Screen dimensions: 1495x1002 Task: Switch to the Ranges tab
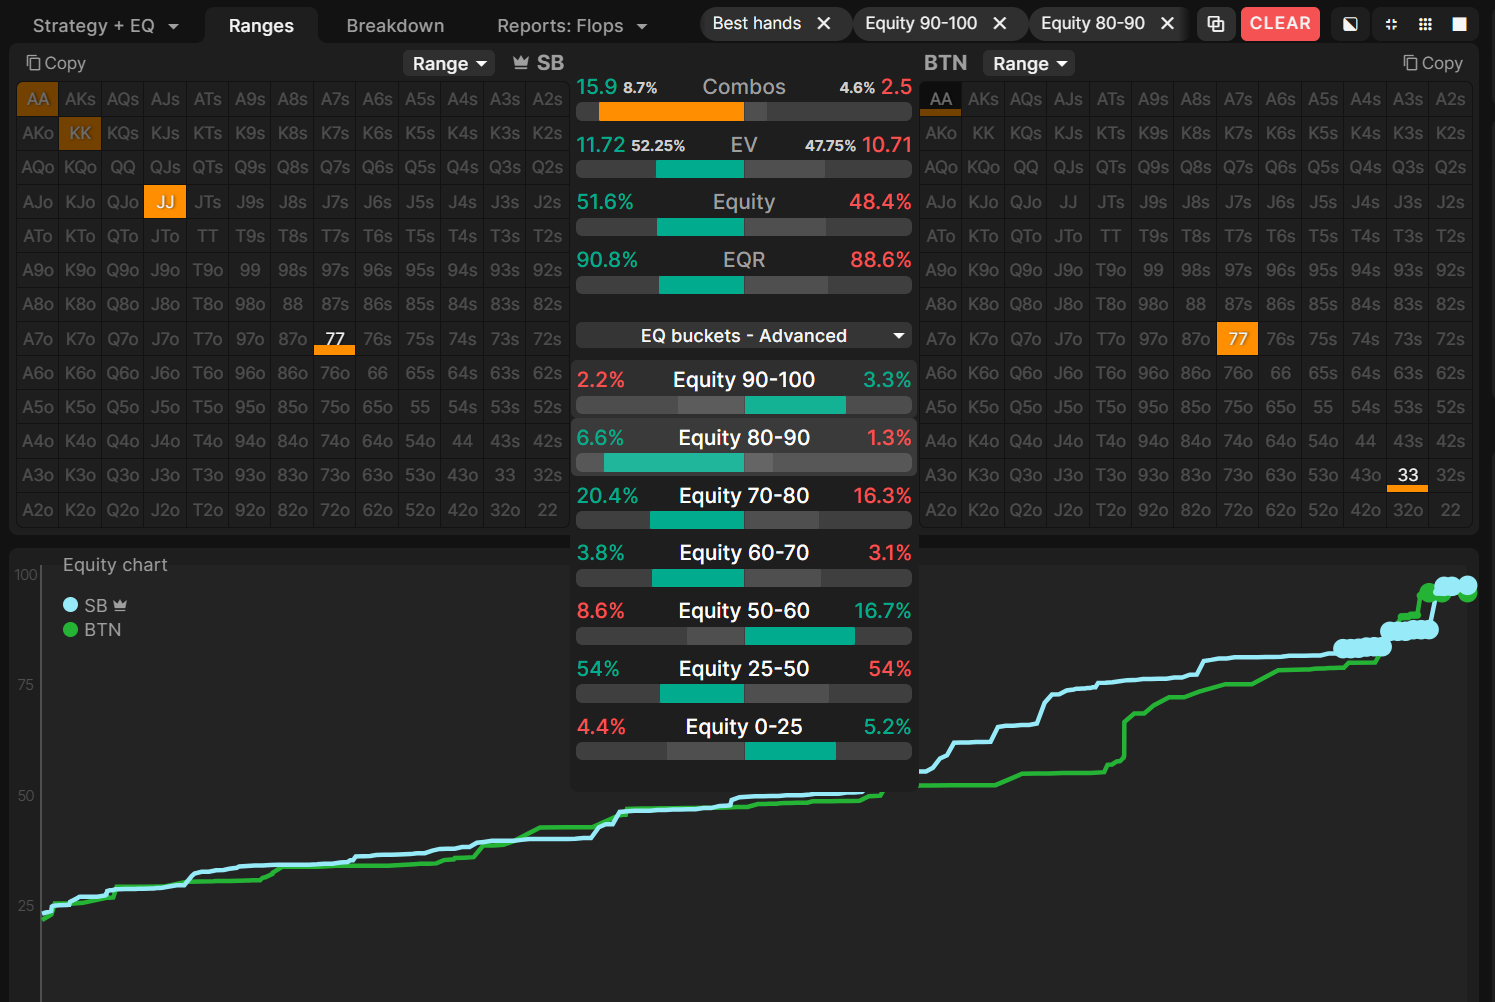[x=261, y=26]
